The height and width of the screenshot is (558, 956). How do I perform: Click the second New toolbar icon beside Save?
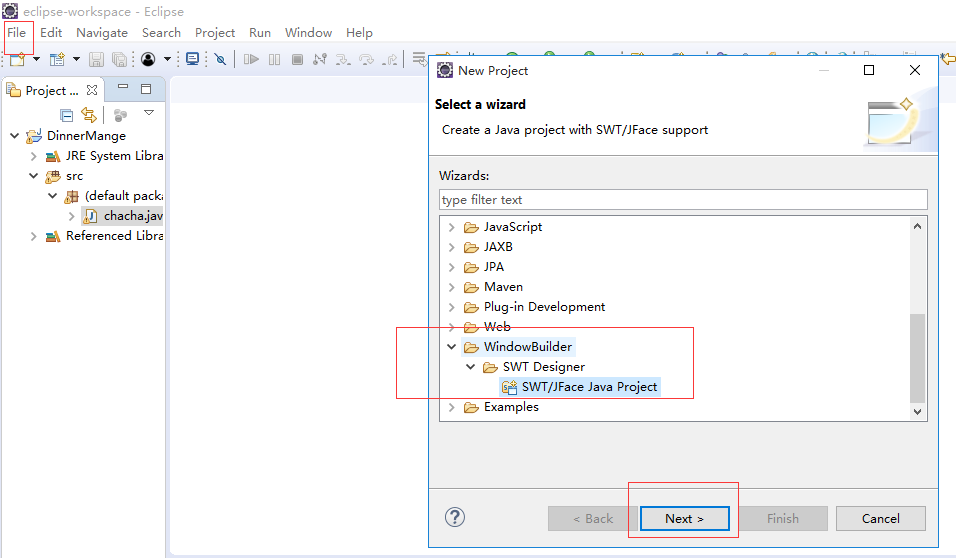click(57, 59)
